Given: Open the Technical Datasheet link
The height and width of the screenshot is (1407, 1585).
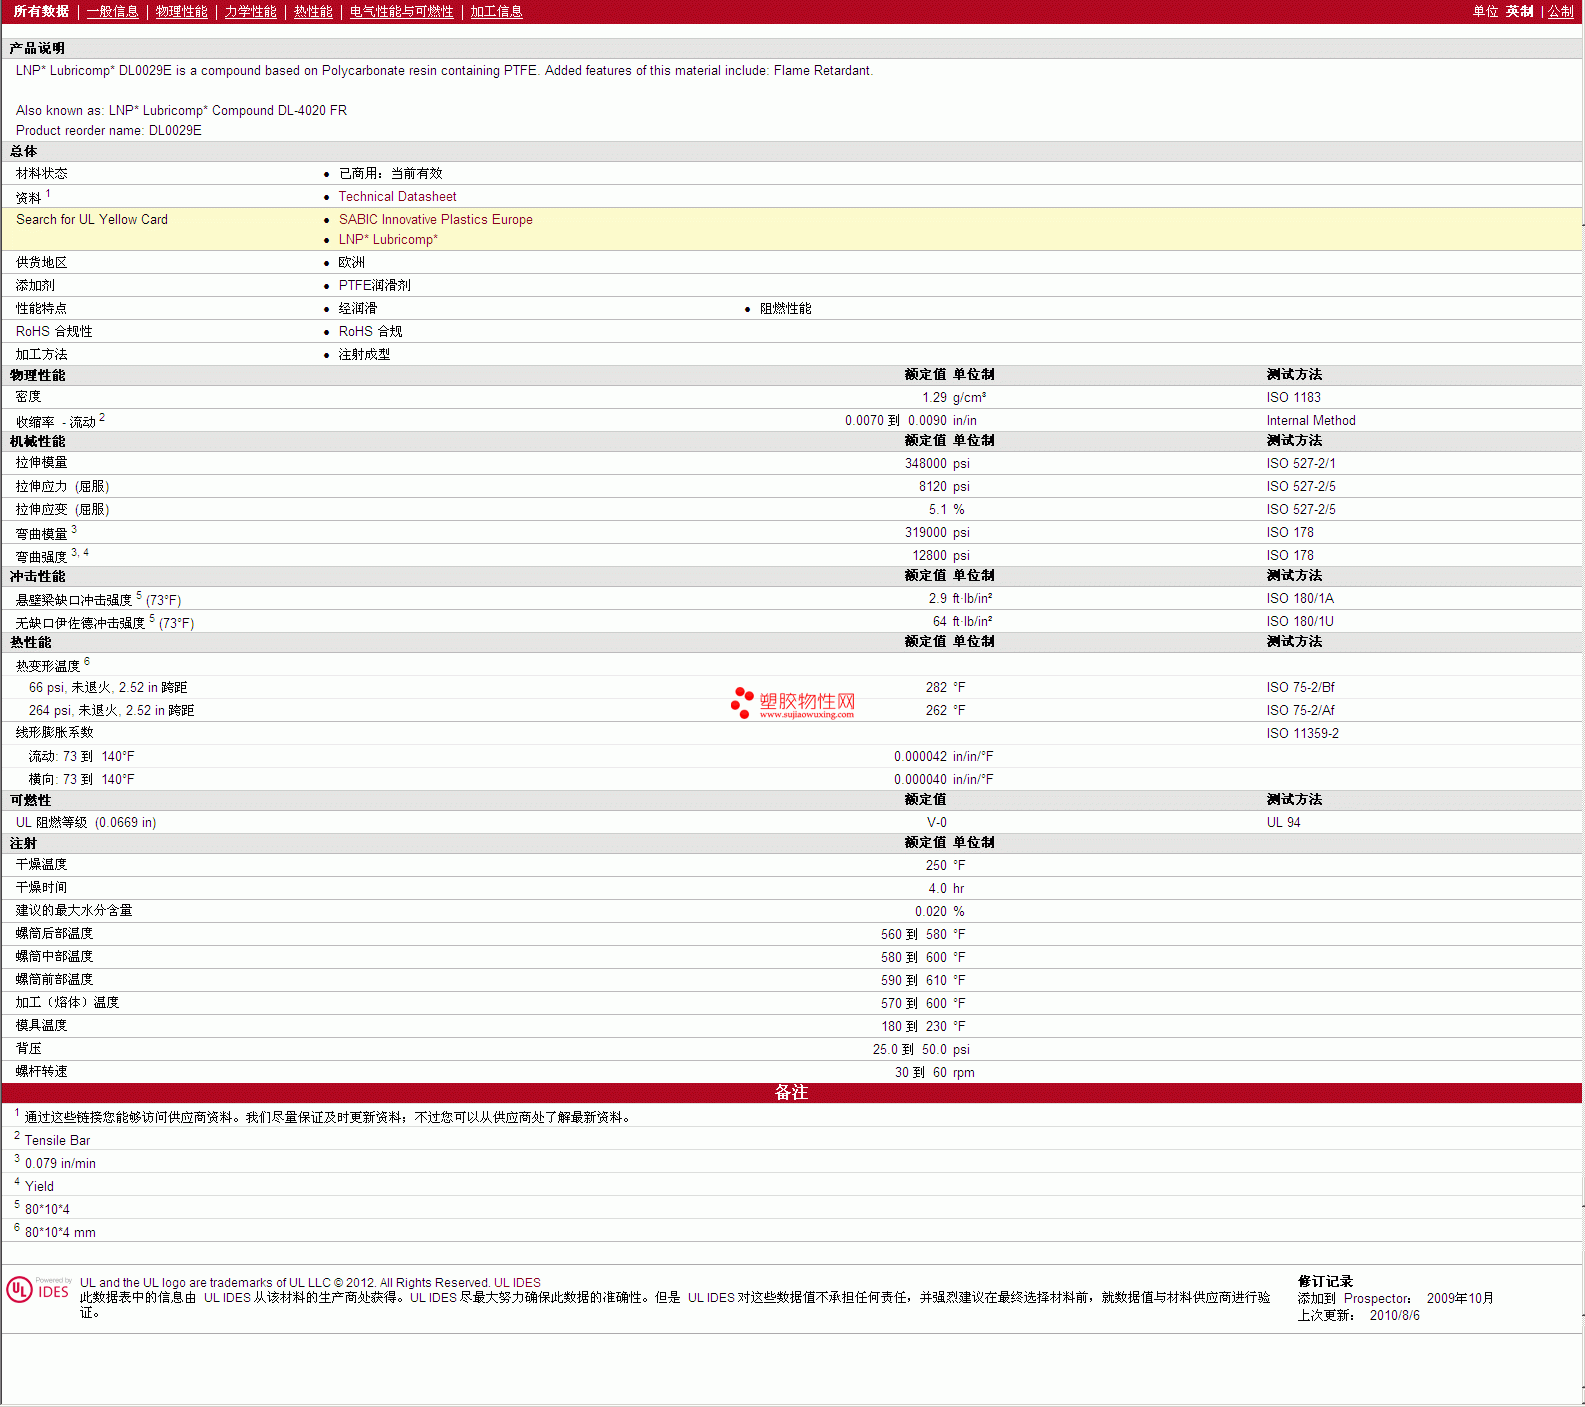Looking at the screenshot, I should point(397,197).
